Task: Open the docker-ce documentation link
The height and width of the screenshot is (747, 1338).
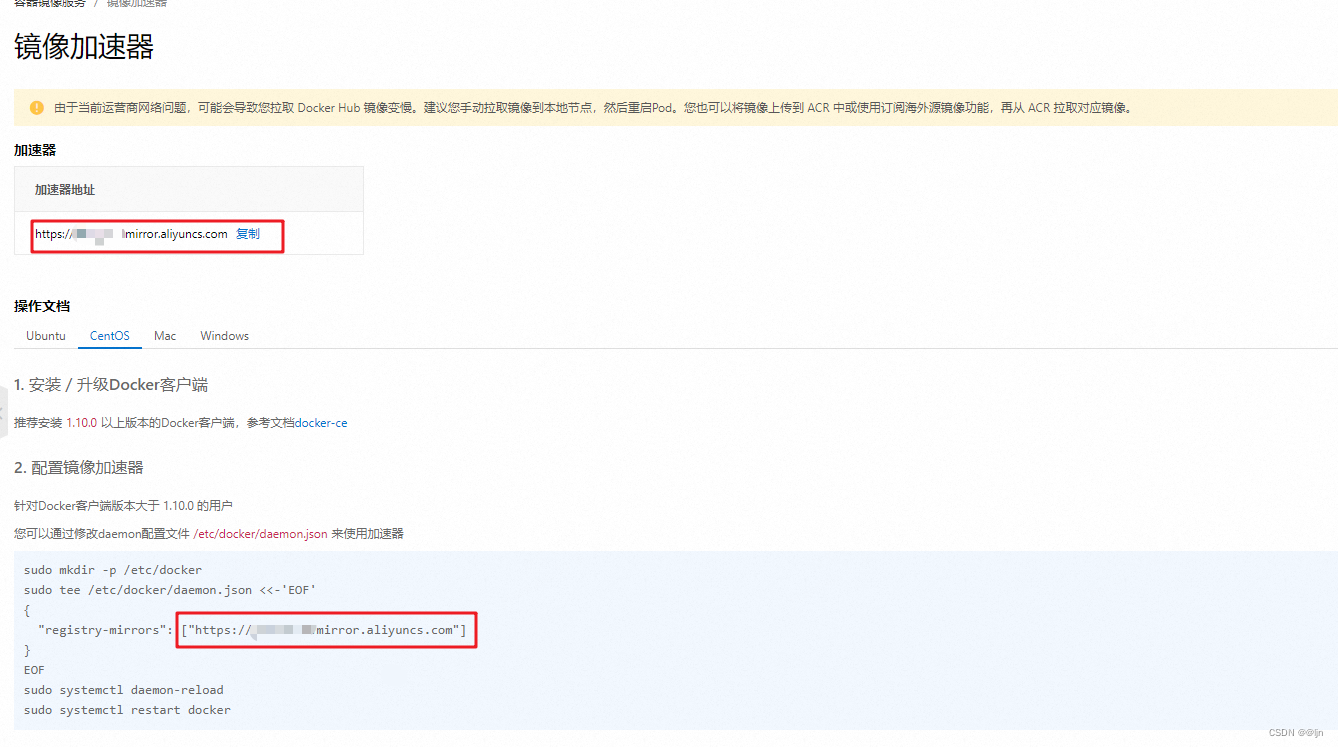Action: click(x=321, y=423)
